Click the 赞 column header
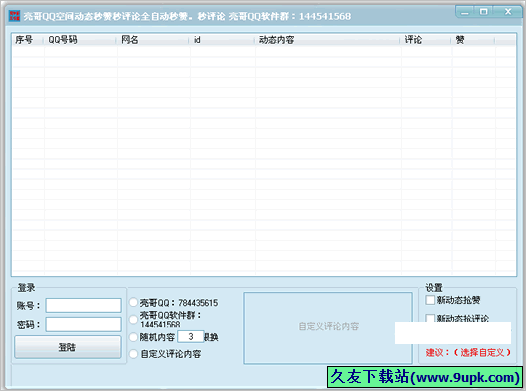 (x=473, y=40)
